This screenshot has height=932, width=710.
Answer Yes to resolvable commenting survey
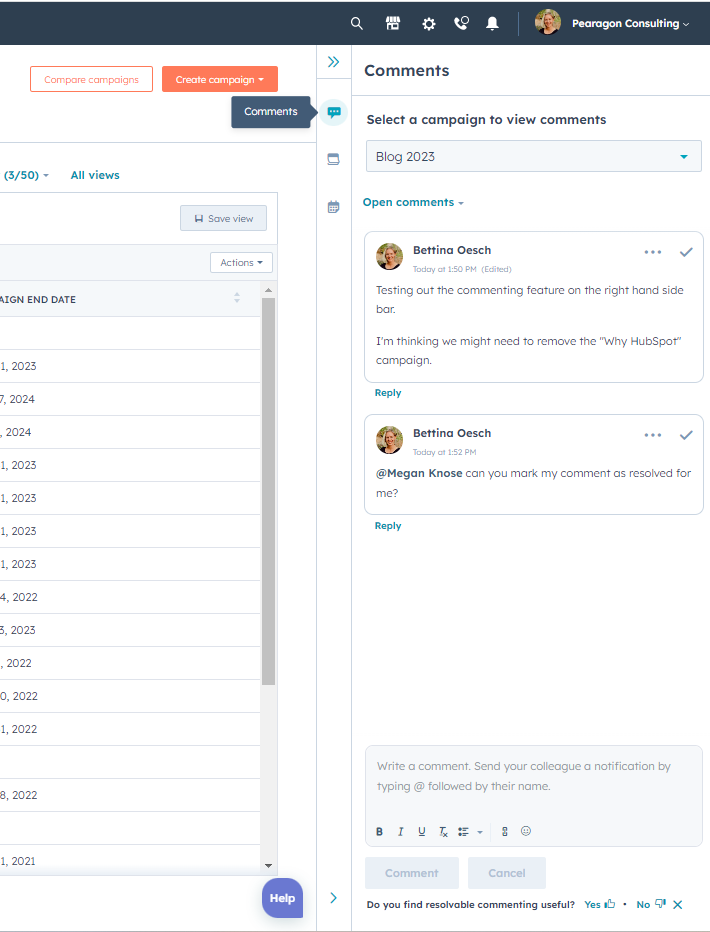599,904
